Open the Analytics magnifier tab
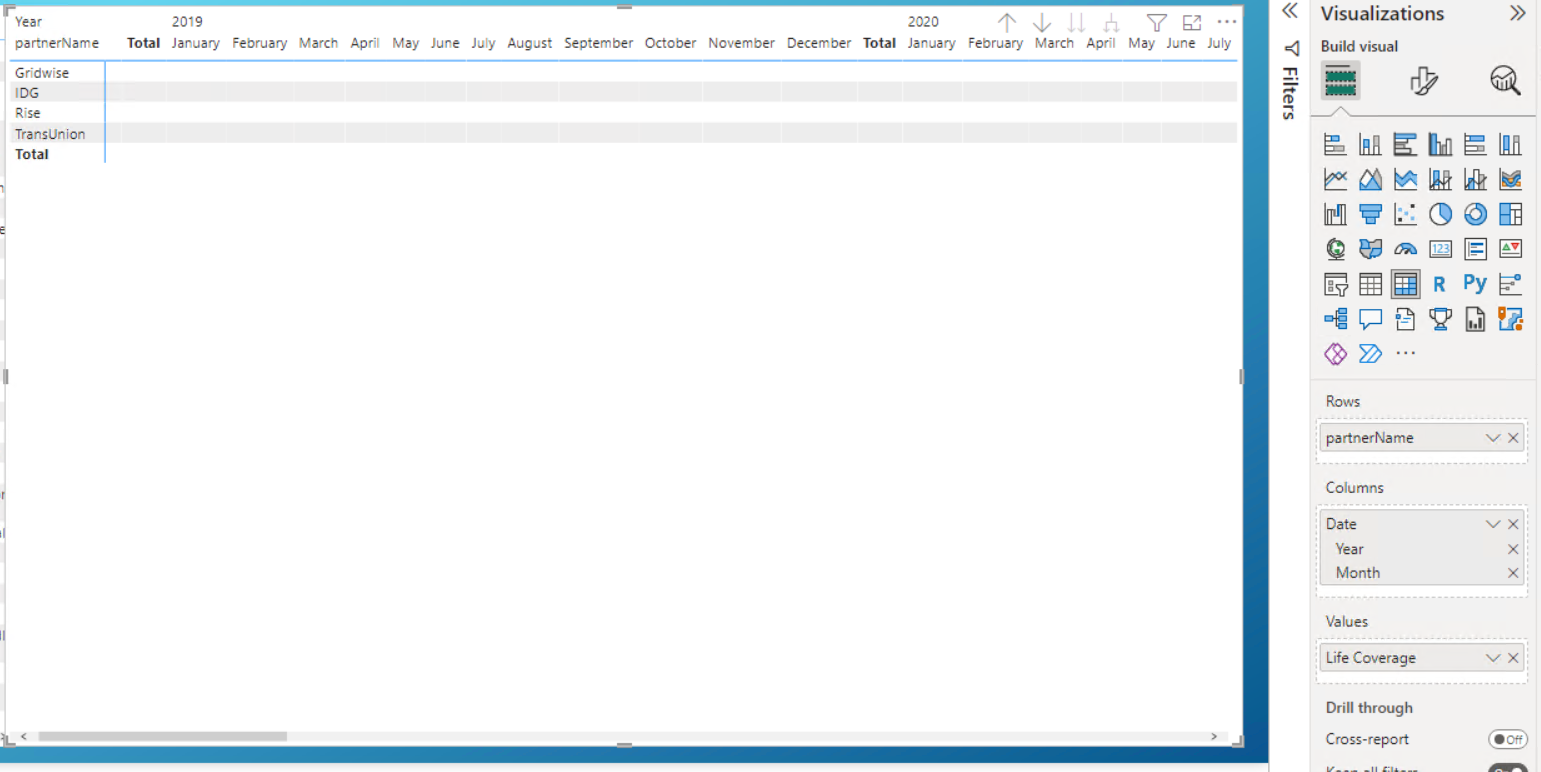This screenshot has width=1541, height=772. click(x=1505, y=80)
